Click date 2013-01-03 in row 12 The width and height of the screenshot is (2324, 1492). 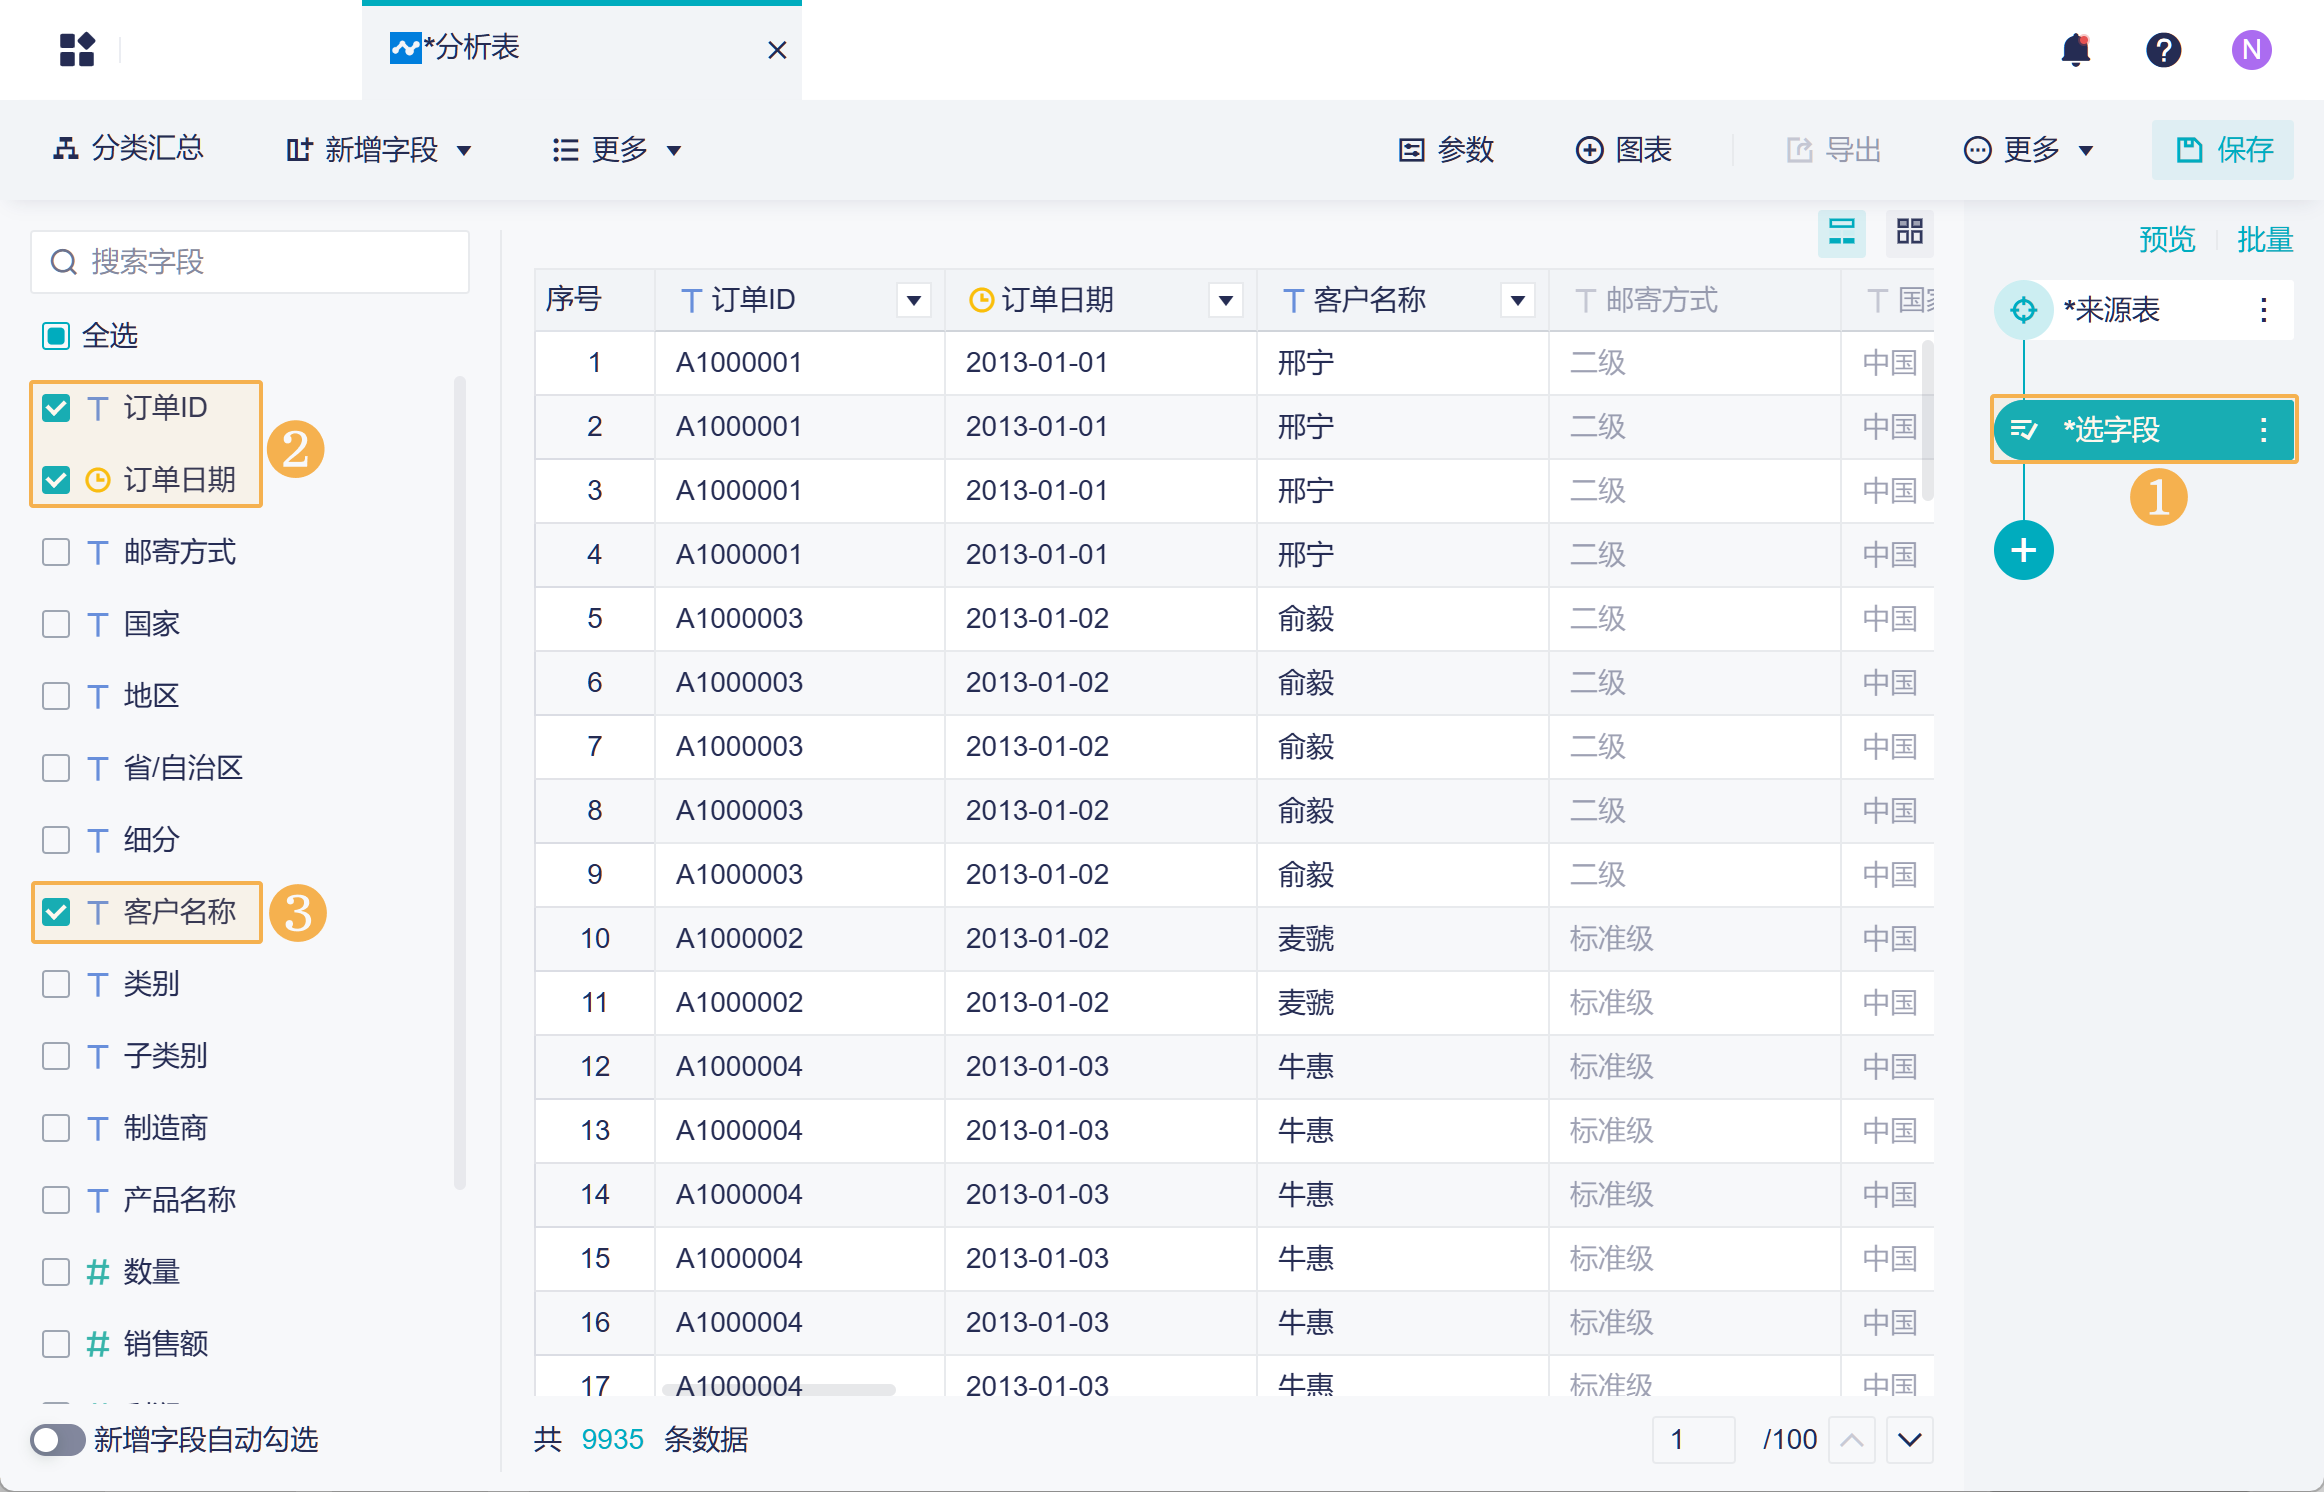[x=1037, y=1066]
